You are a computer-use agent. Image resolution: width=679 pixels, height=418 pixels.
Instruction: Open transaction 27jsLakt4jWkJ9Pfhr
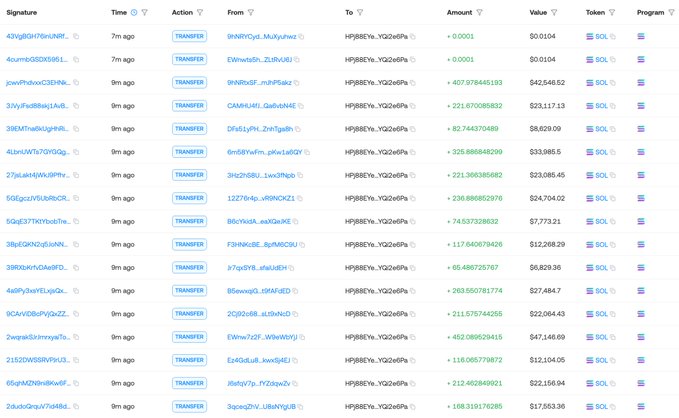[x=38, y=175]
